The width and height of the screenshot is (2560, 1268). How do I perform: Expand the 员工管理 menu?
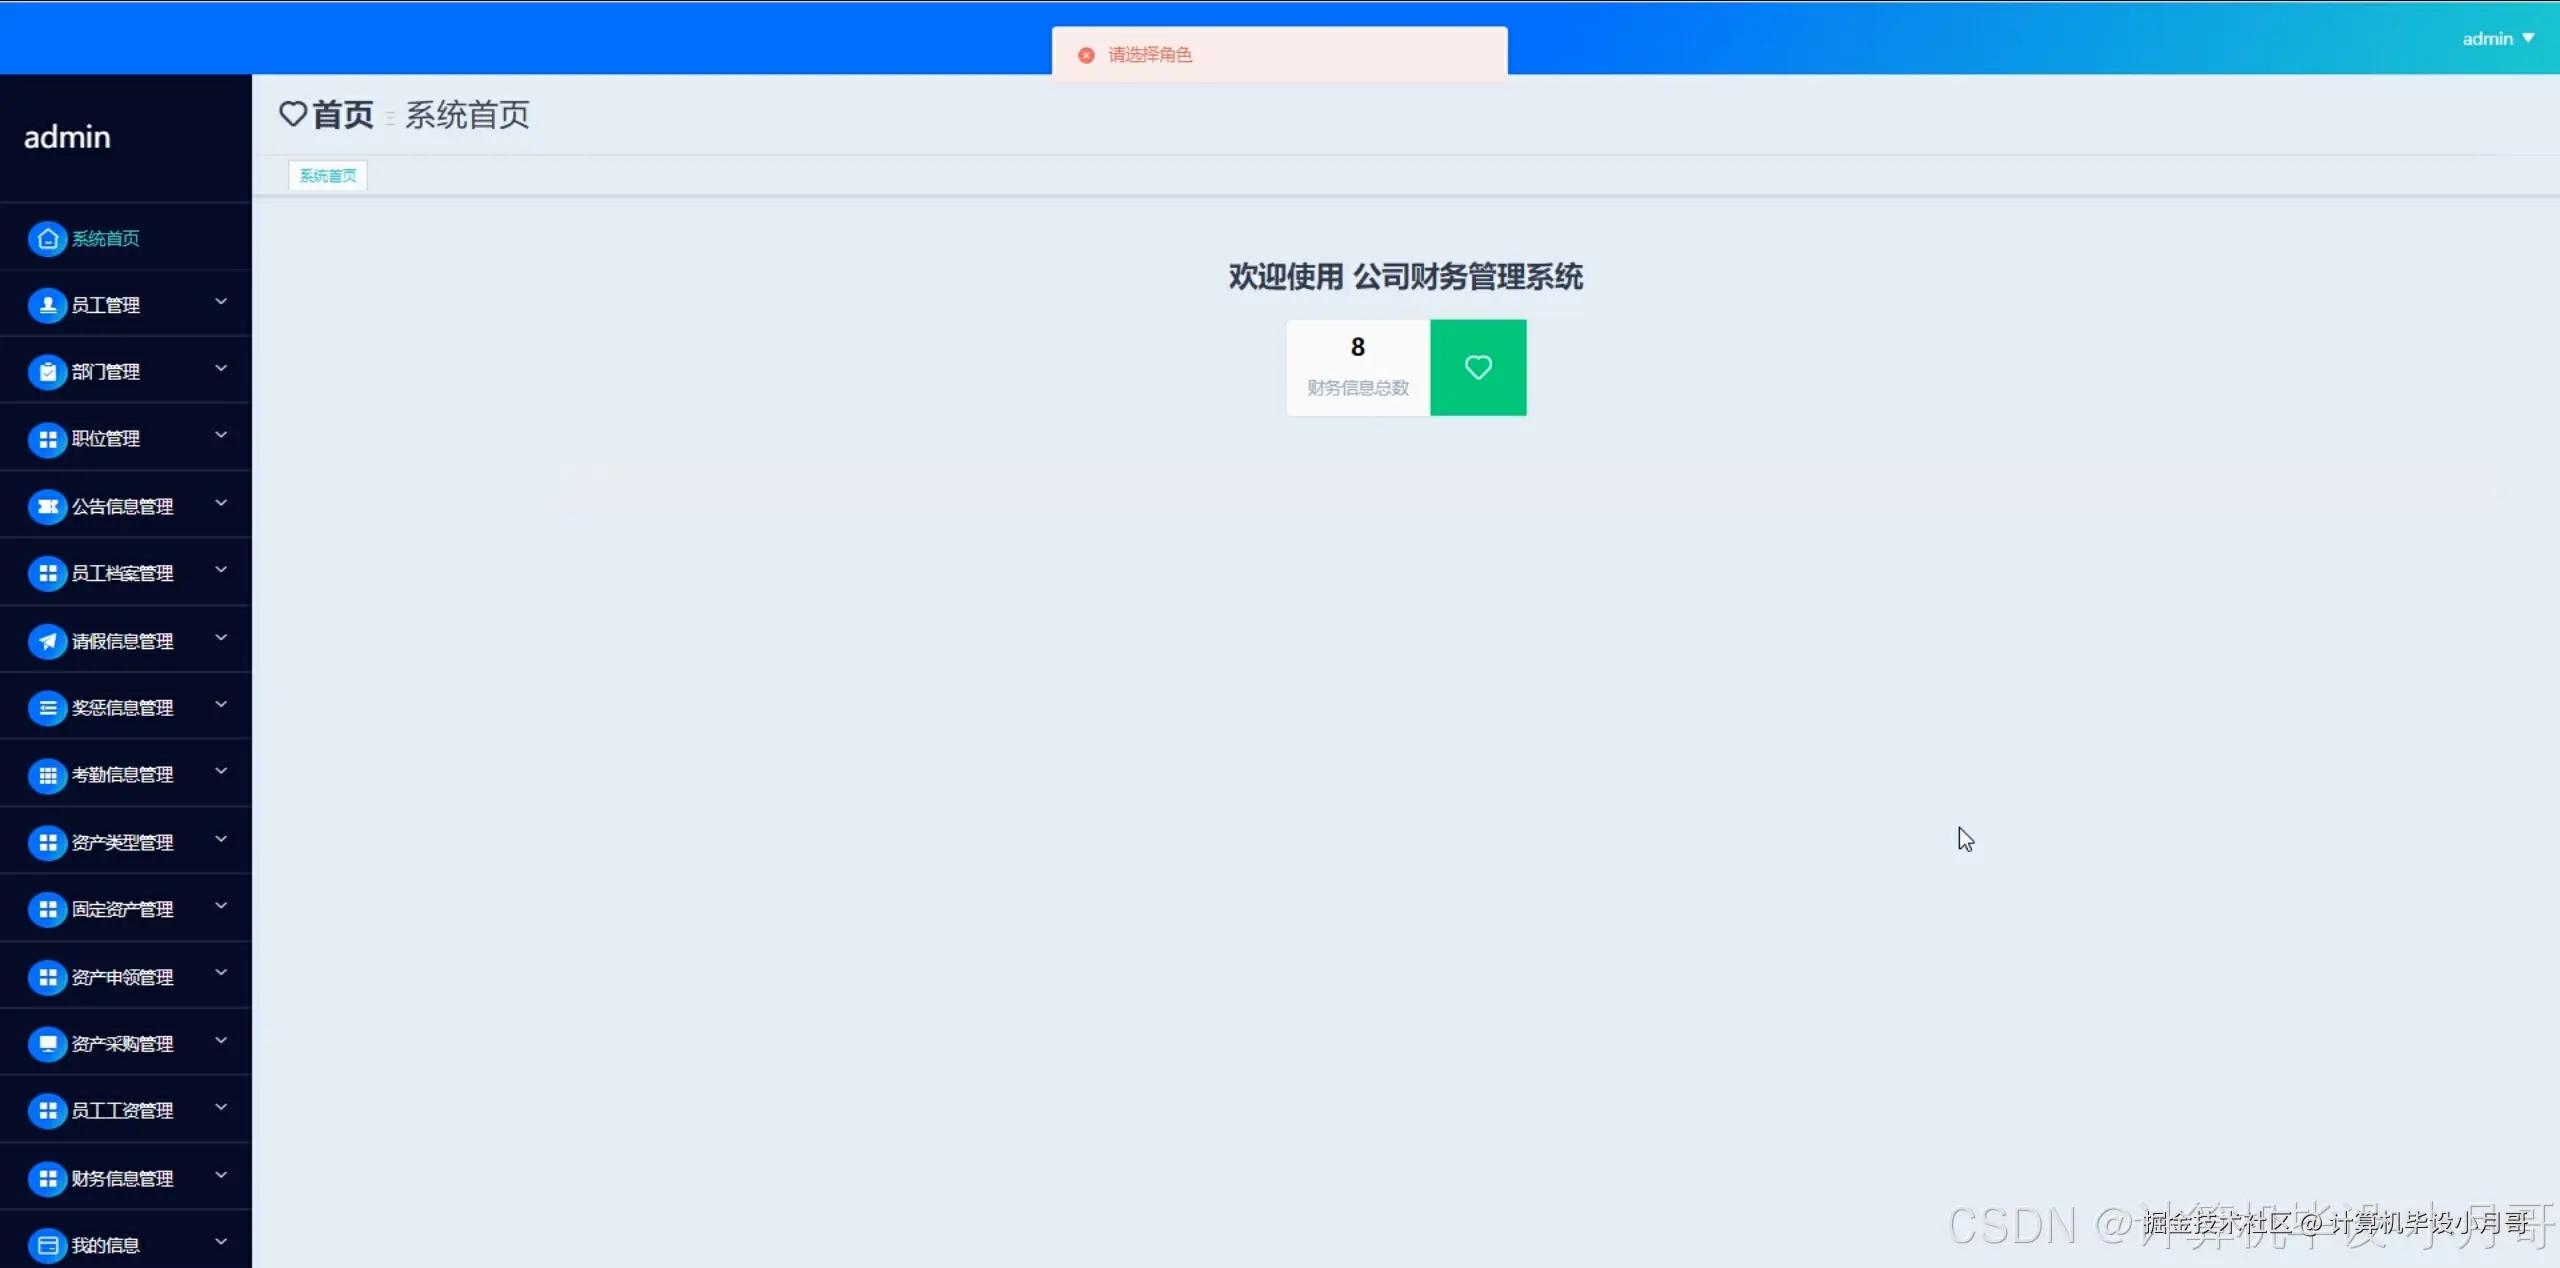[x=221, y=302]
